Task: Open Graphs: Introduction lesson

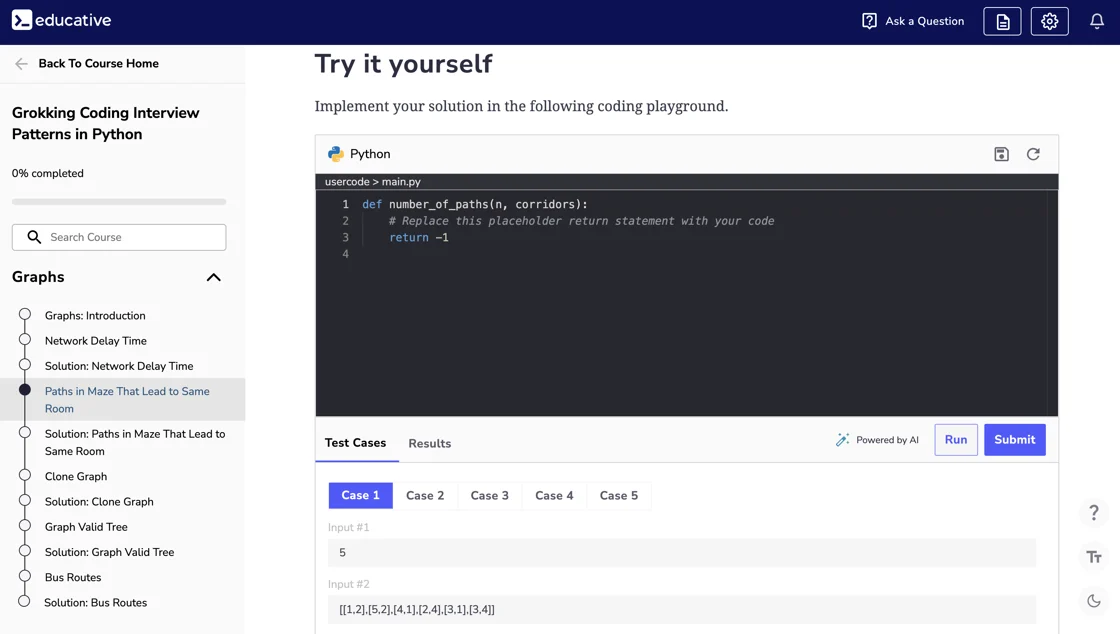Action: click(95, 316)
